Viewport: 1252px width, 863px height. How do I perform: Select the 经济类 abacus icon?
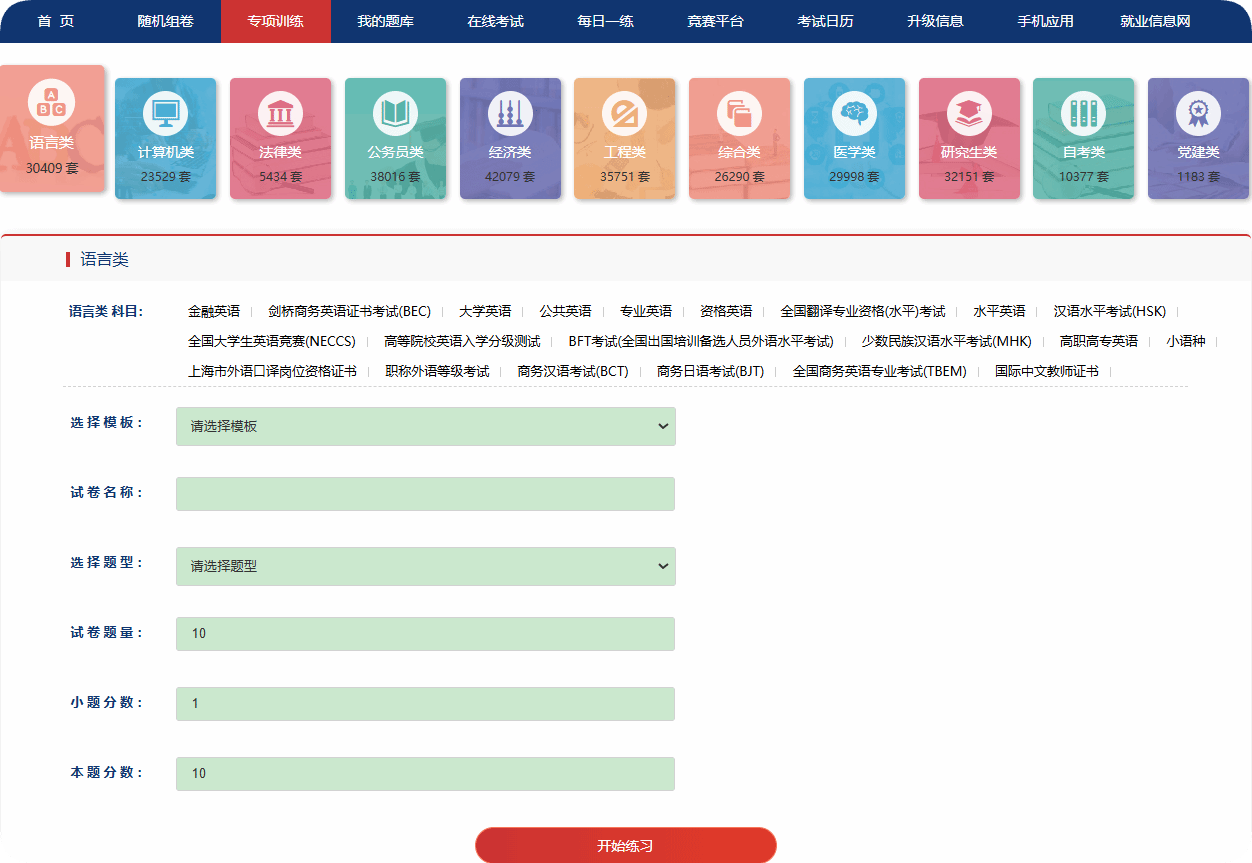[510, 113]
